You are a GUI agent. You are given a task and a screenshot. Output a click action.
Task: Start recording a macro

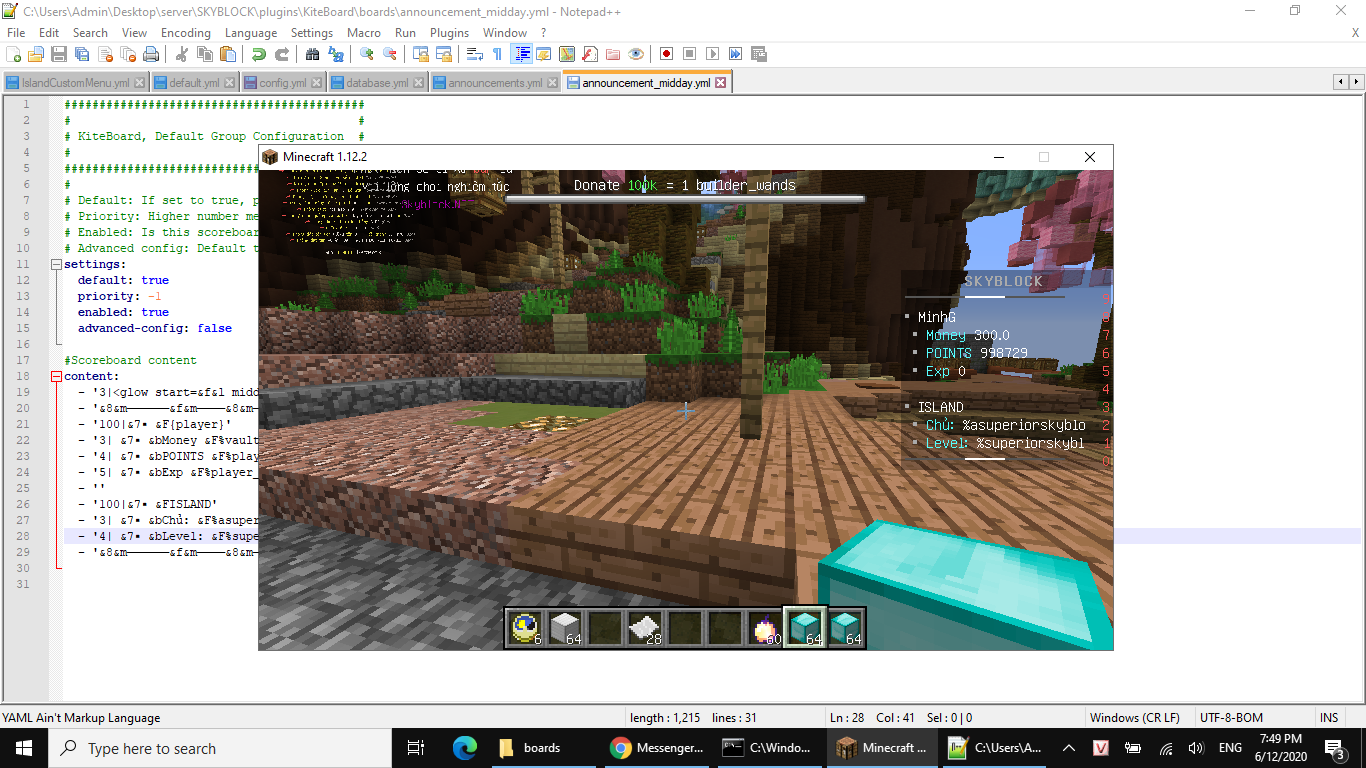tap(667, 54)
